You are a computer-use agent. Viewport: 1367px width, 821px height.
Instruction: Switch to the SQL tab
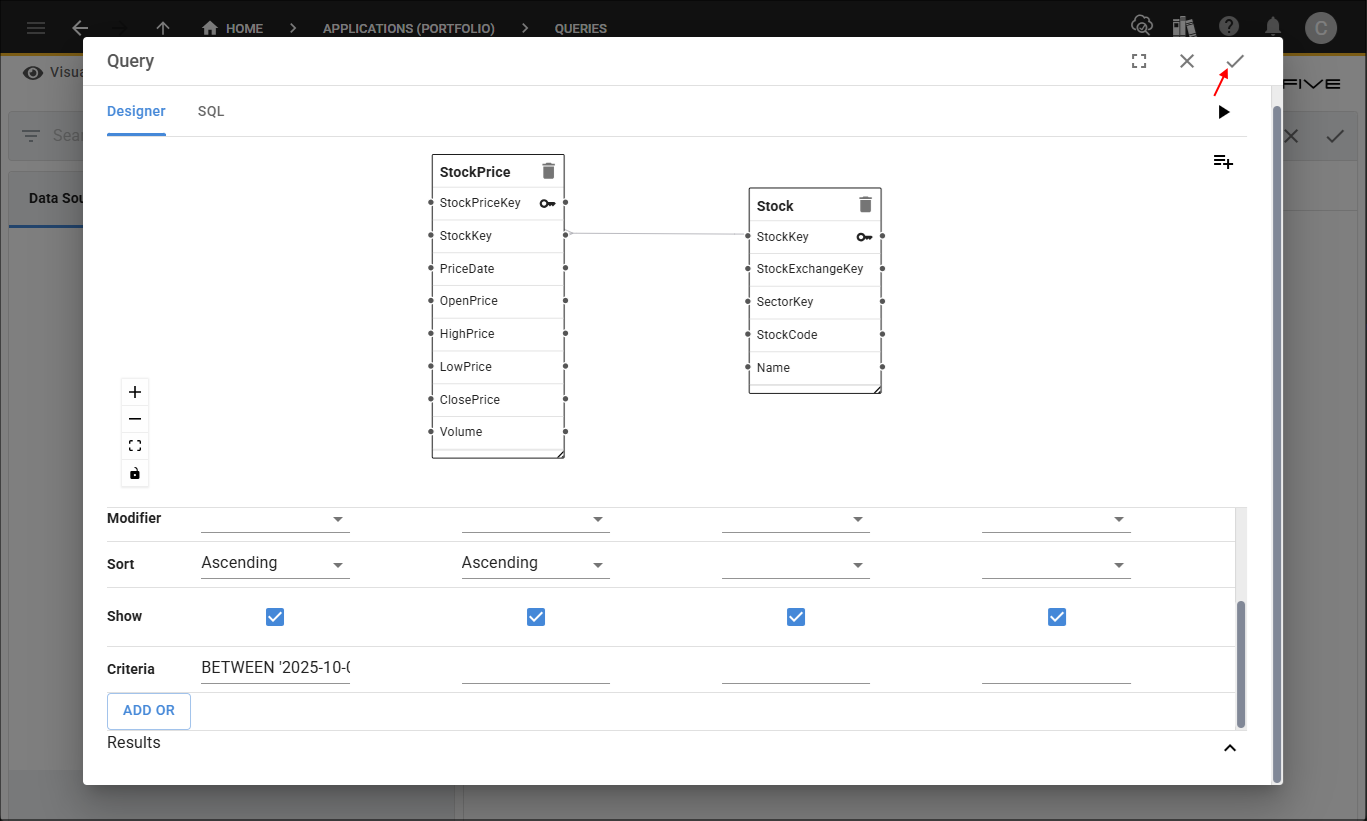click(x=211, y=111)
